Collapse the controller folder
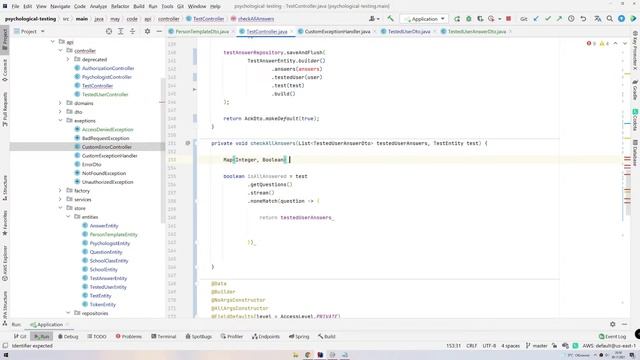 pos(60,51)
